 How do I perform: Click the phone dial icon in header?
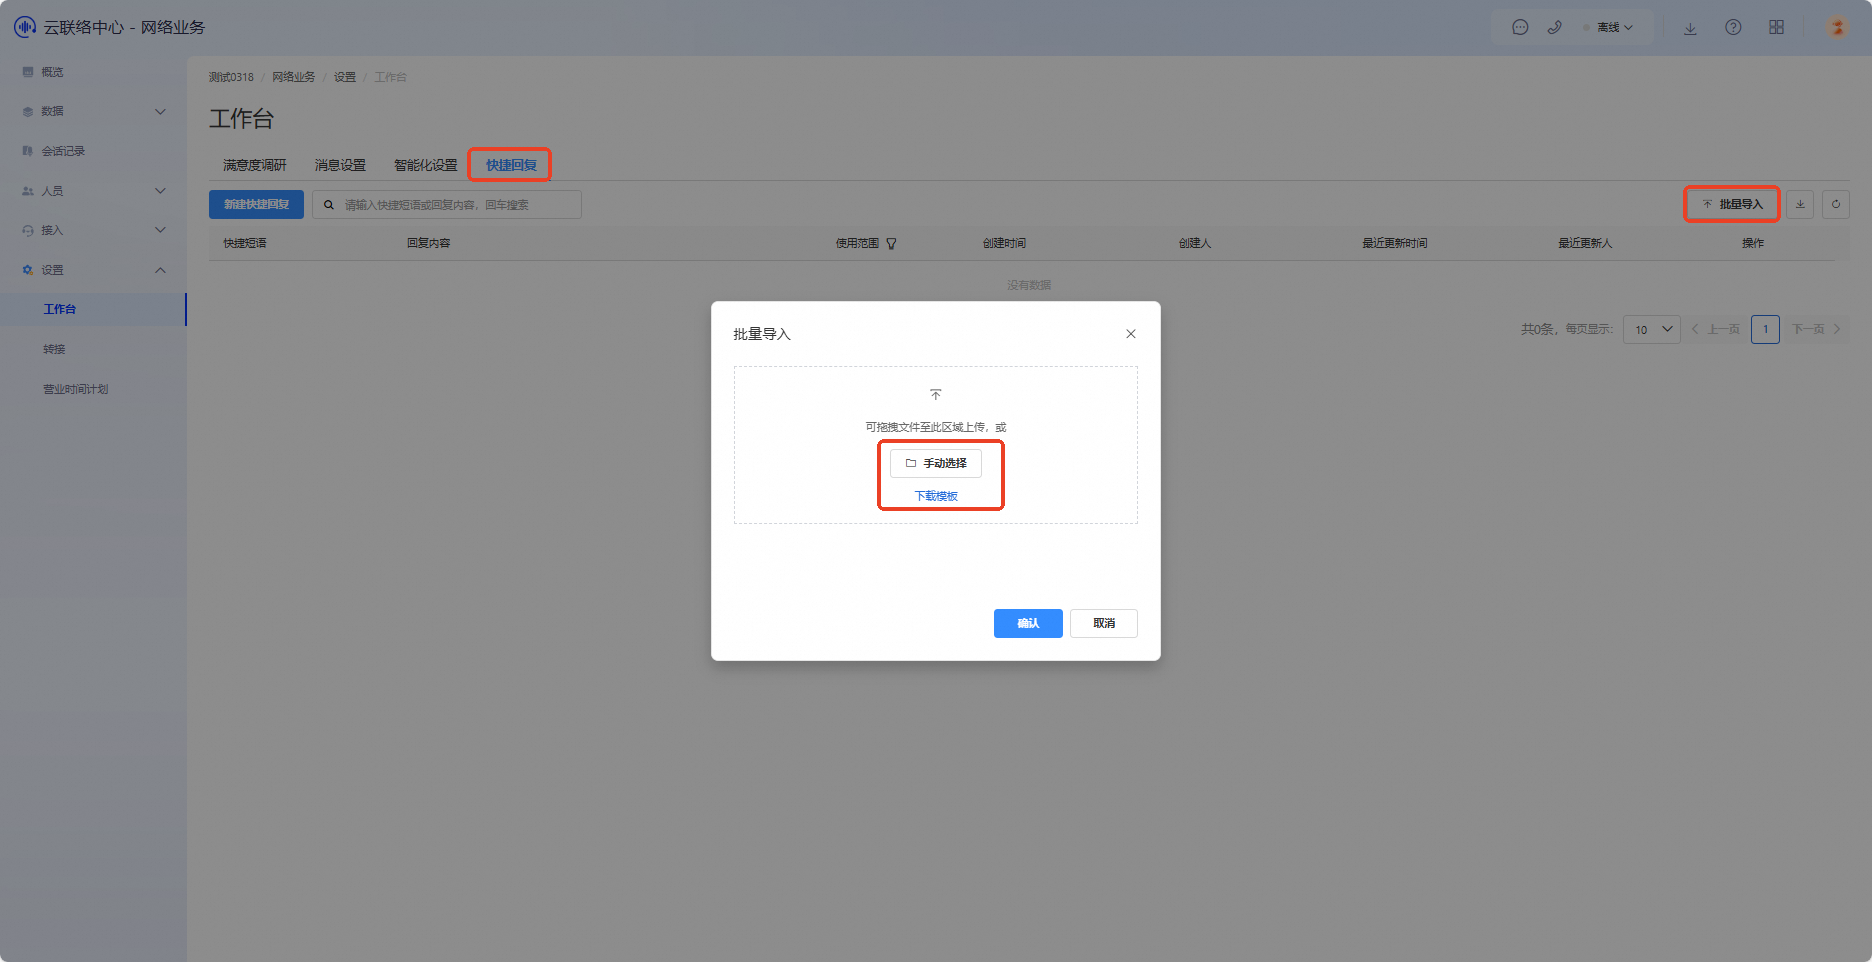[1554, 28]
